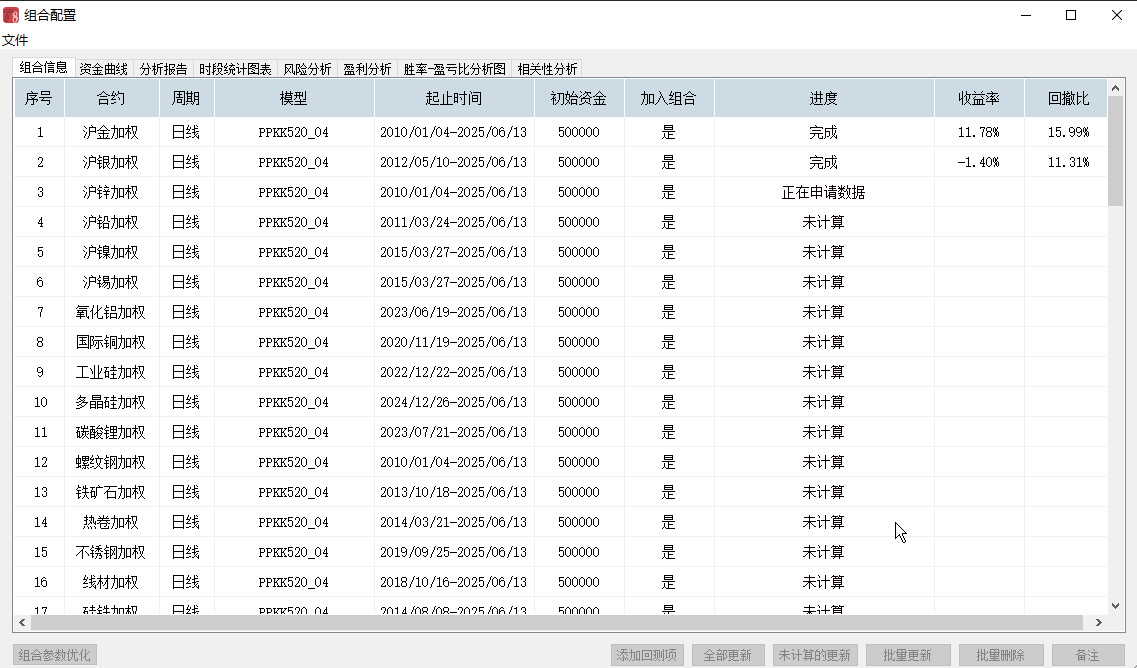Select the 时段统计图表 tab
1137x668 pixels.
point(235,69)
